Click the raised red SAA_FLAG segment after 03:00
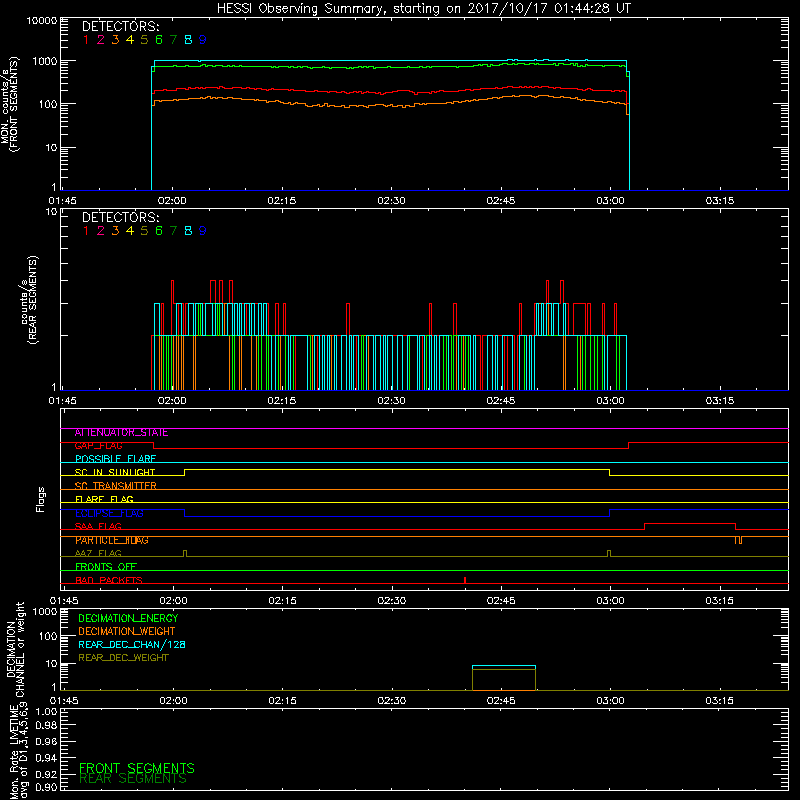The image size is (800, 800). point(690,524)
